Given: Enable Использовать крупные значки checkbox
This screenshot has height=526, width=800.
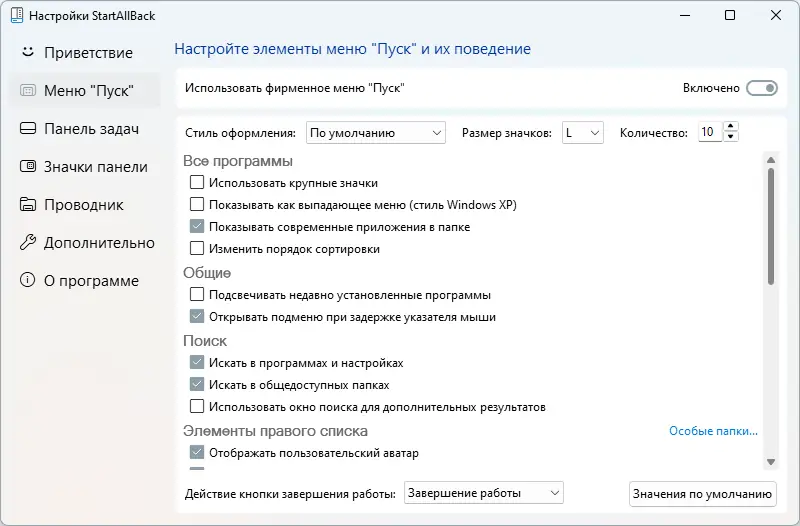Looking at the screenshot, I should pos(197,183).
